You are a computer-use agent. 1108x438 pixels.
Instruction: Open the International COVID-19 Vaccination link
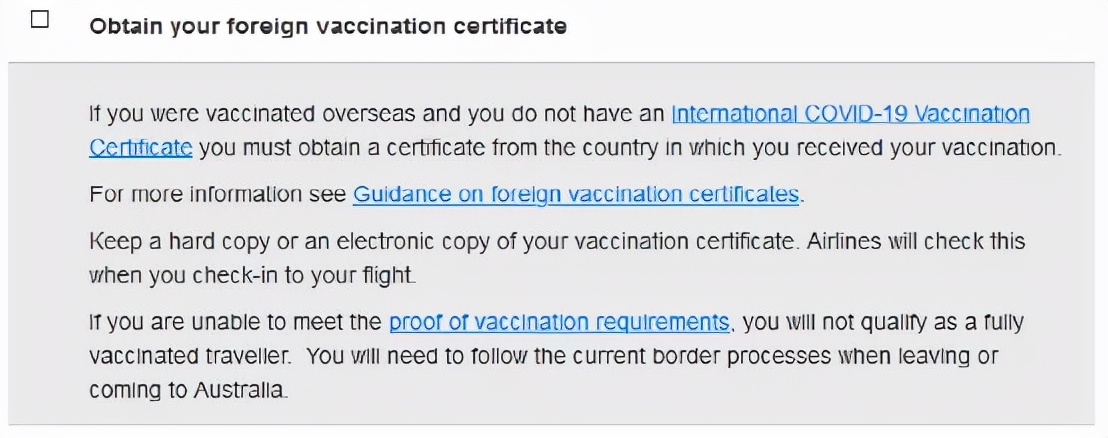(850, 114)
